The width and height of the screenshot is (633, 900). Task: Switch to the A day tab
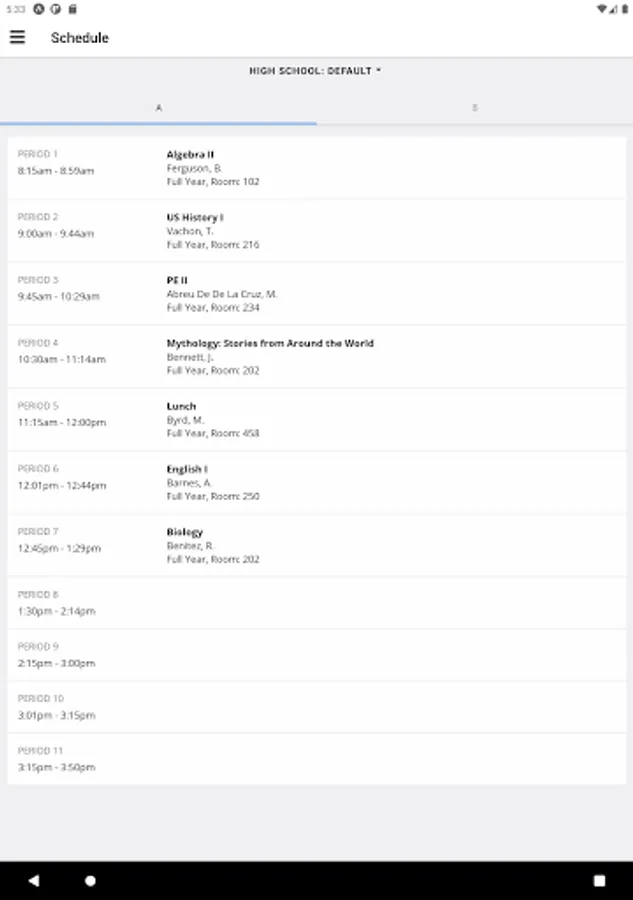point(159,107)
